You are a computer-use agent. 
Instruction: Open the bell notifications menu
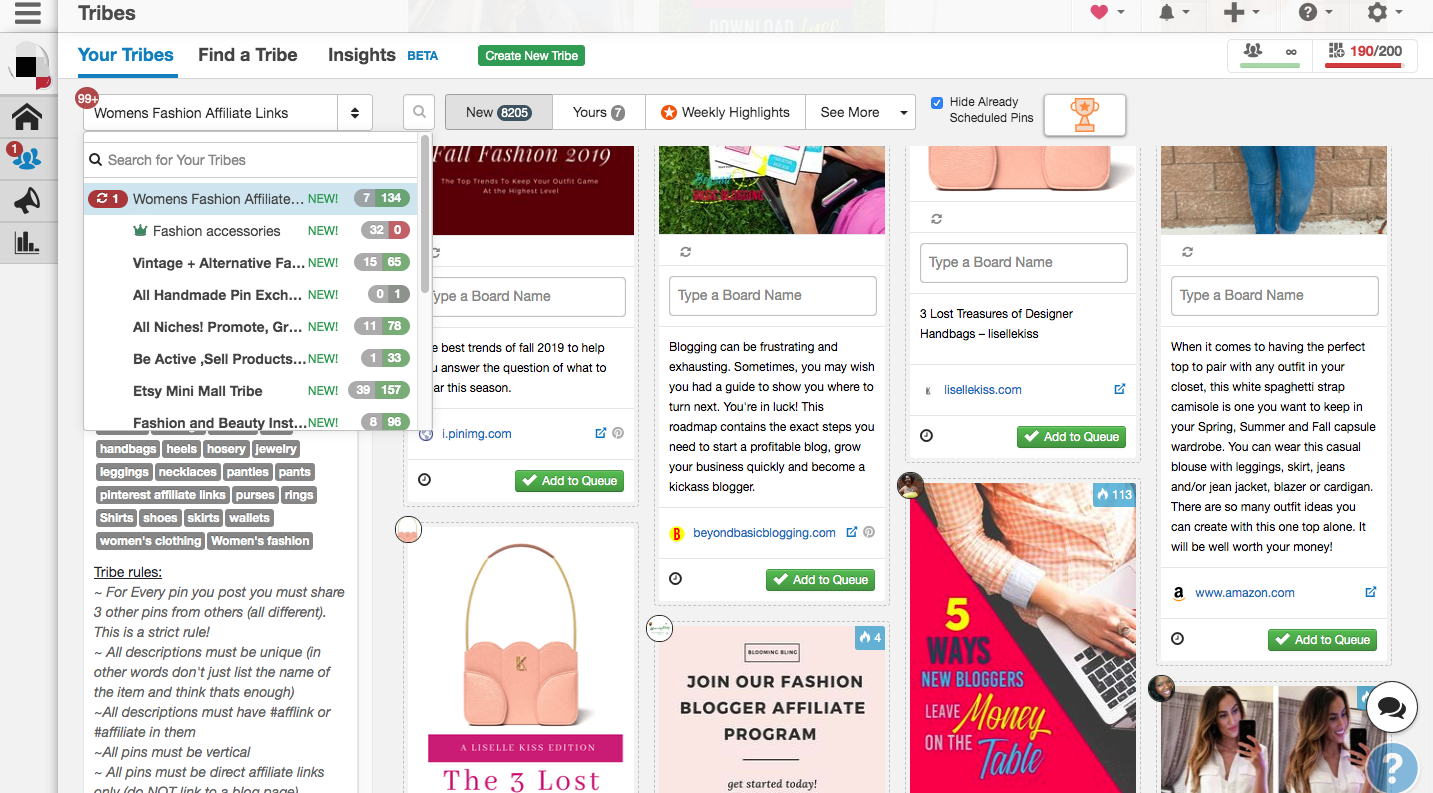coord(1173,13)
